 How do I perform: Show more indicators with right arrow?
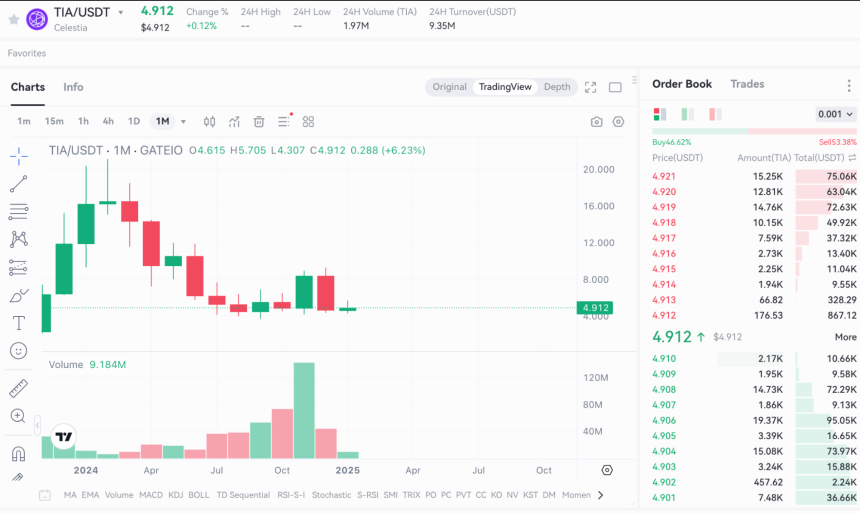601,495
